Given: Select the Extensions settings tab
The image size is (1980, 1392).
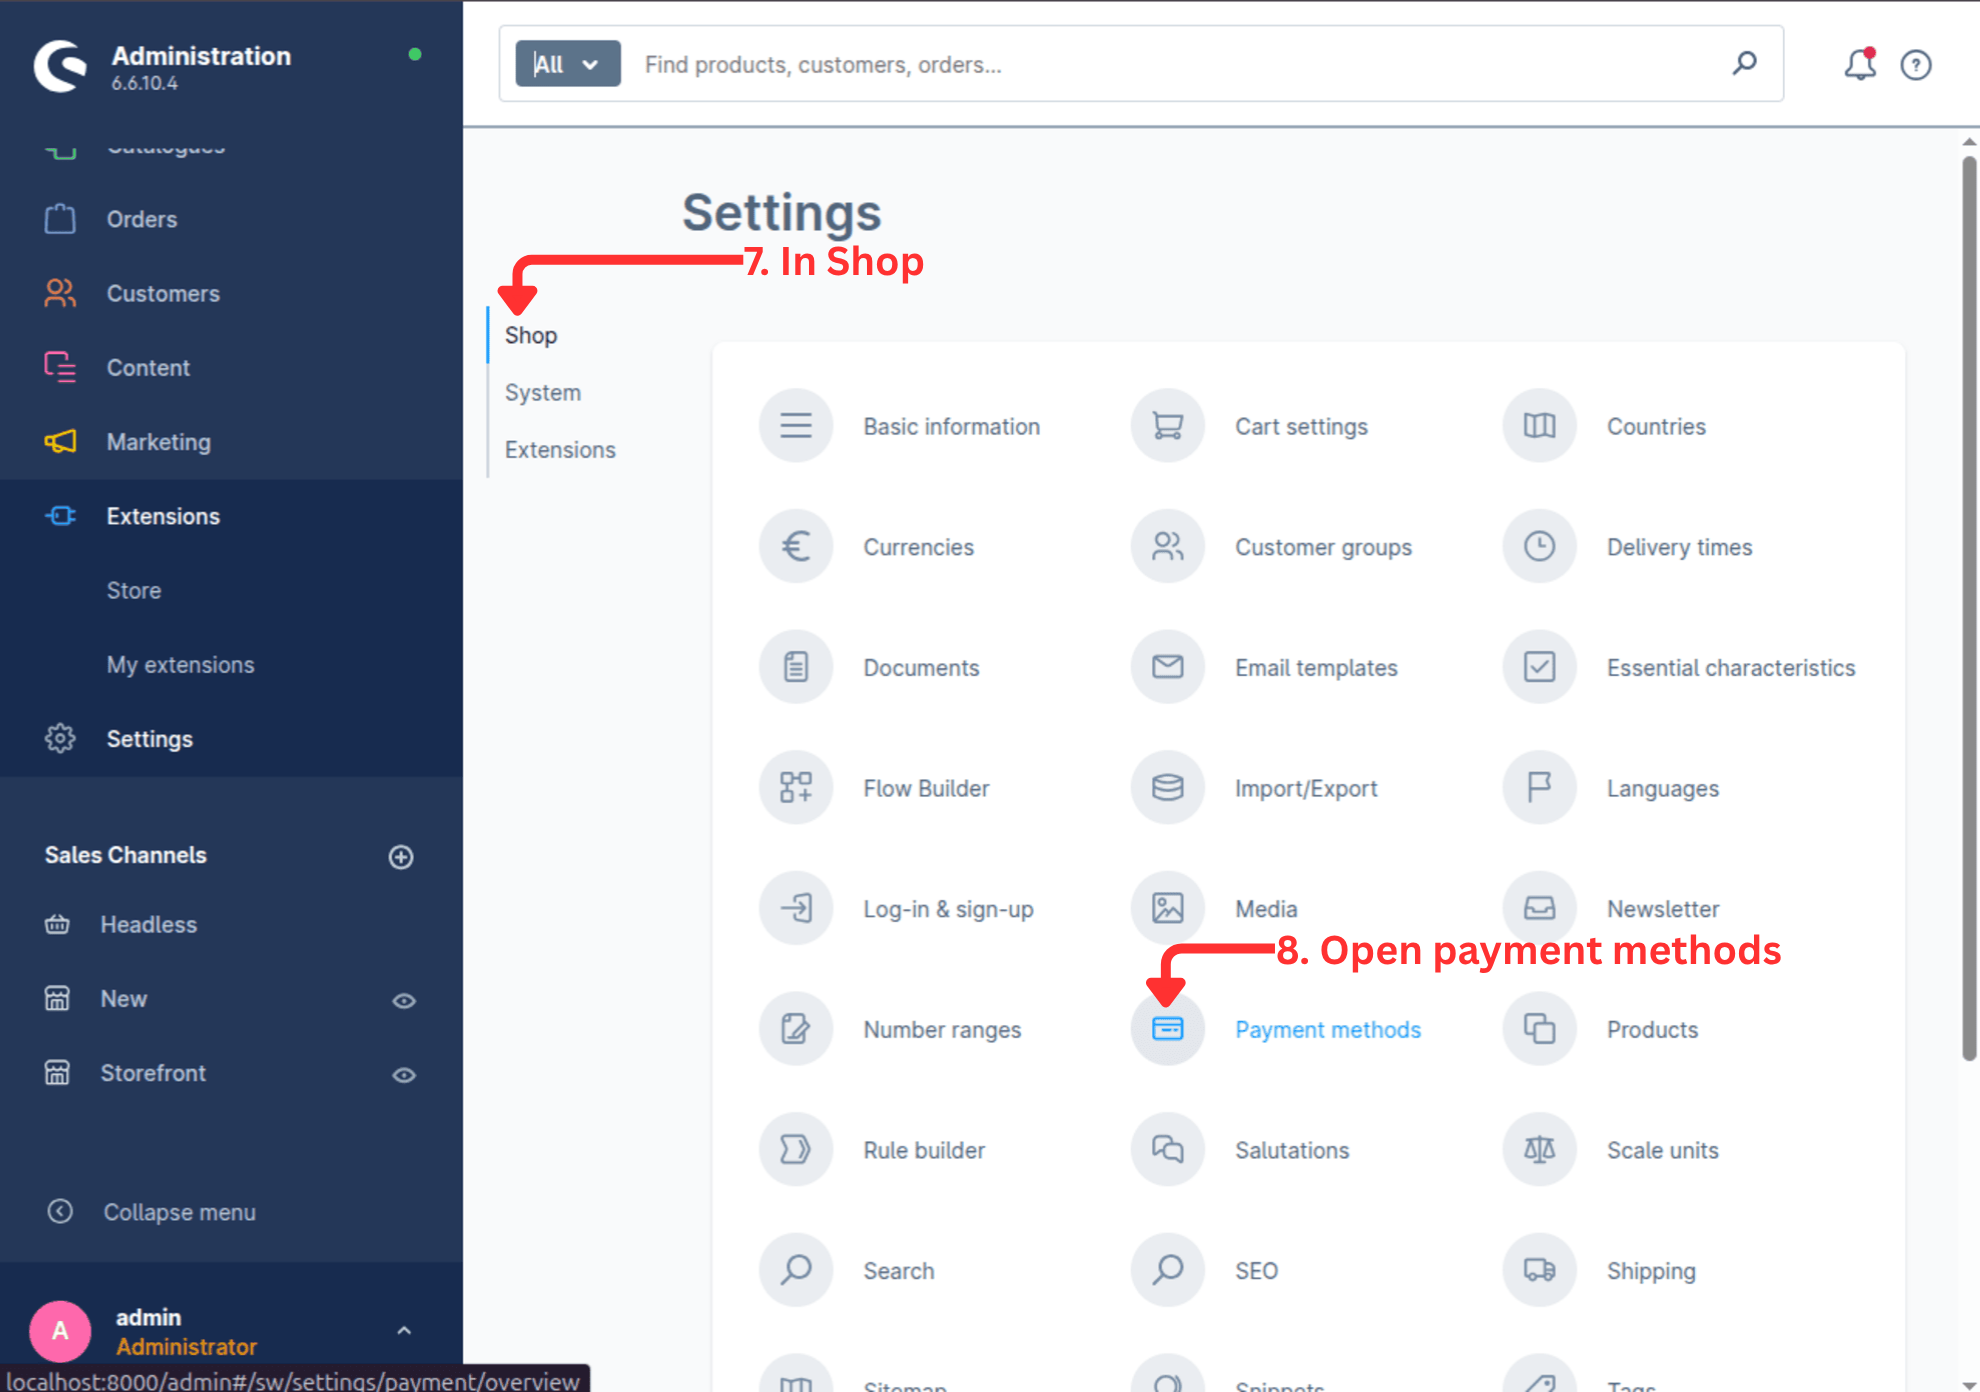Looking at the screenshot, I should 560,450.
